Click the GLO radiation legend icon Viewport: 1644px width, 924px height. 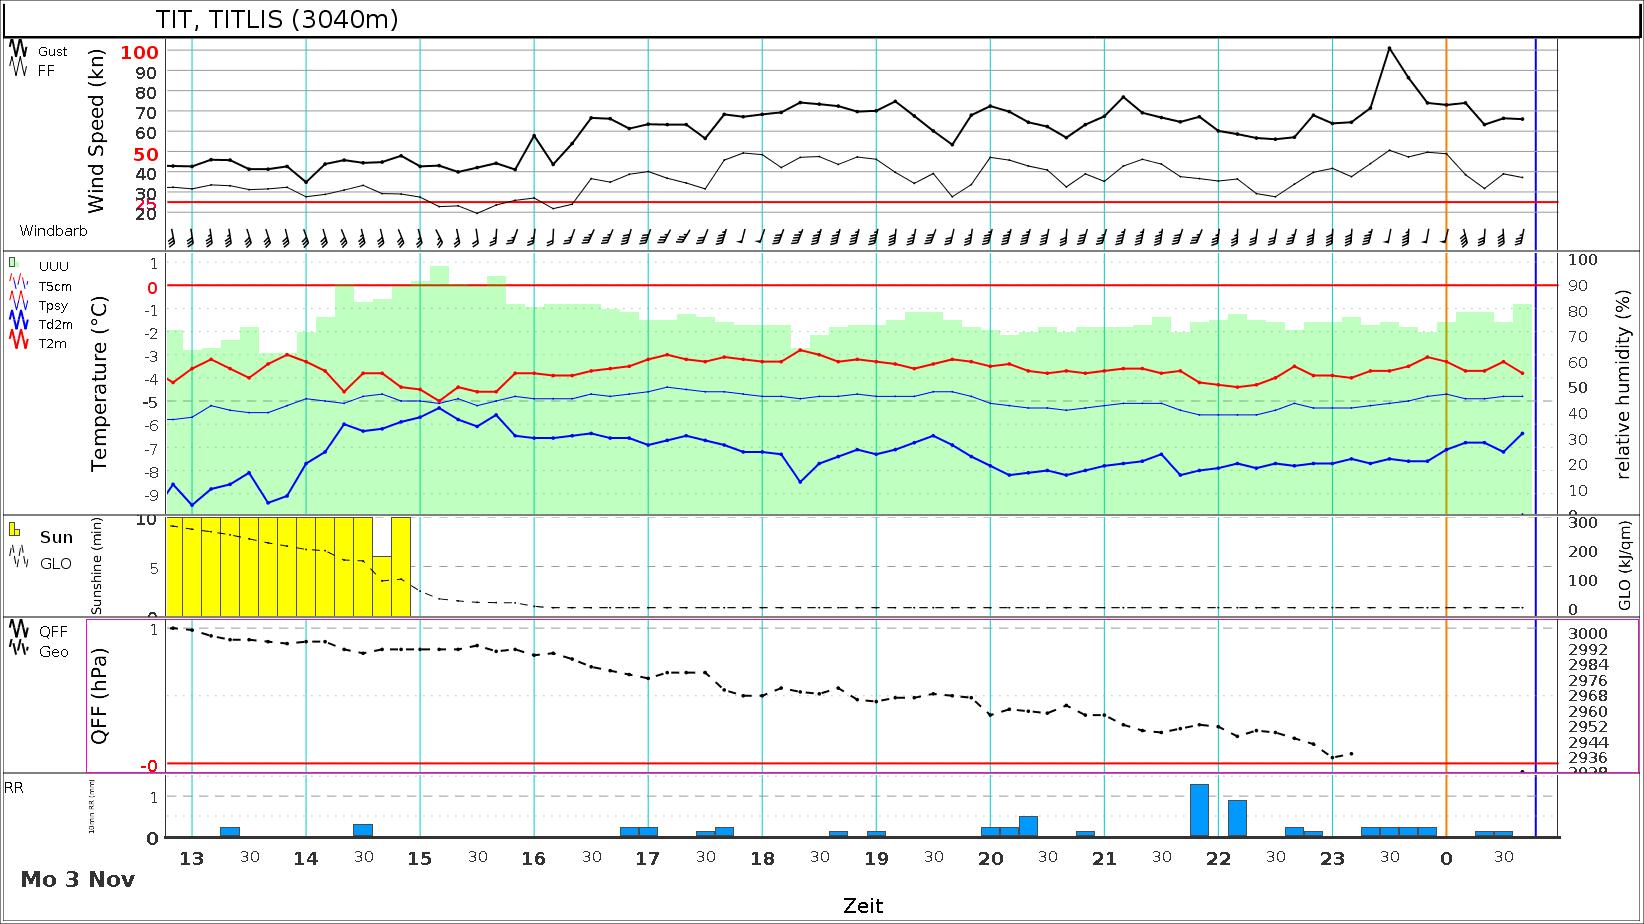tap(17, 563)
